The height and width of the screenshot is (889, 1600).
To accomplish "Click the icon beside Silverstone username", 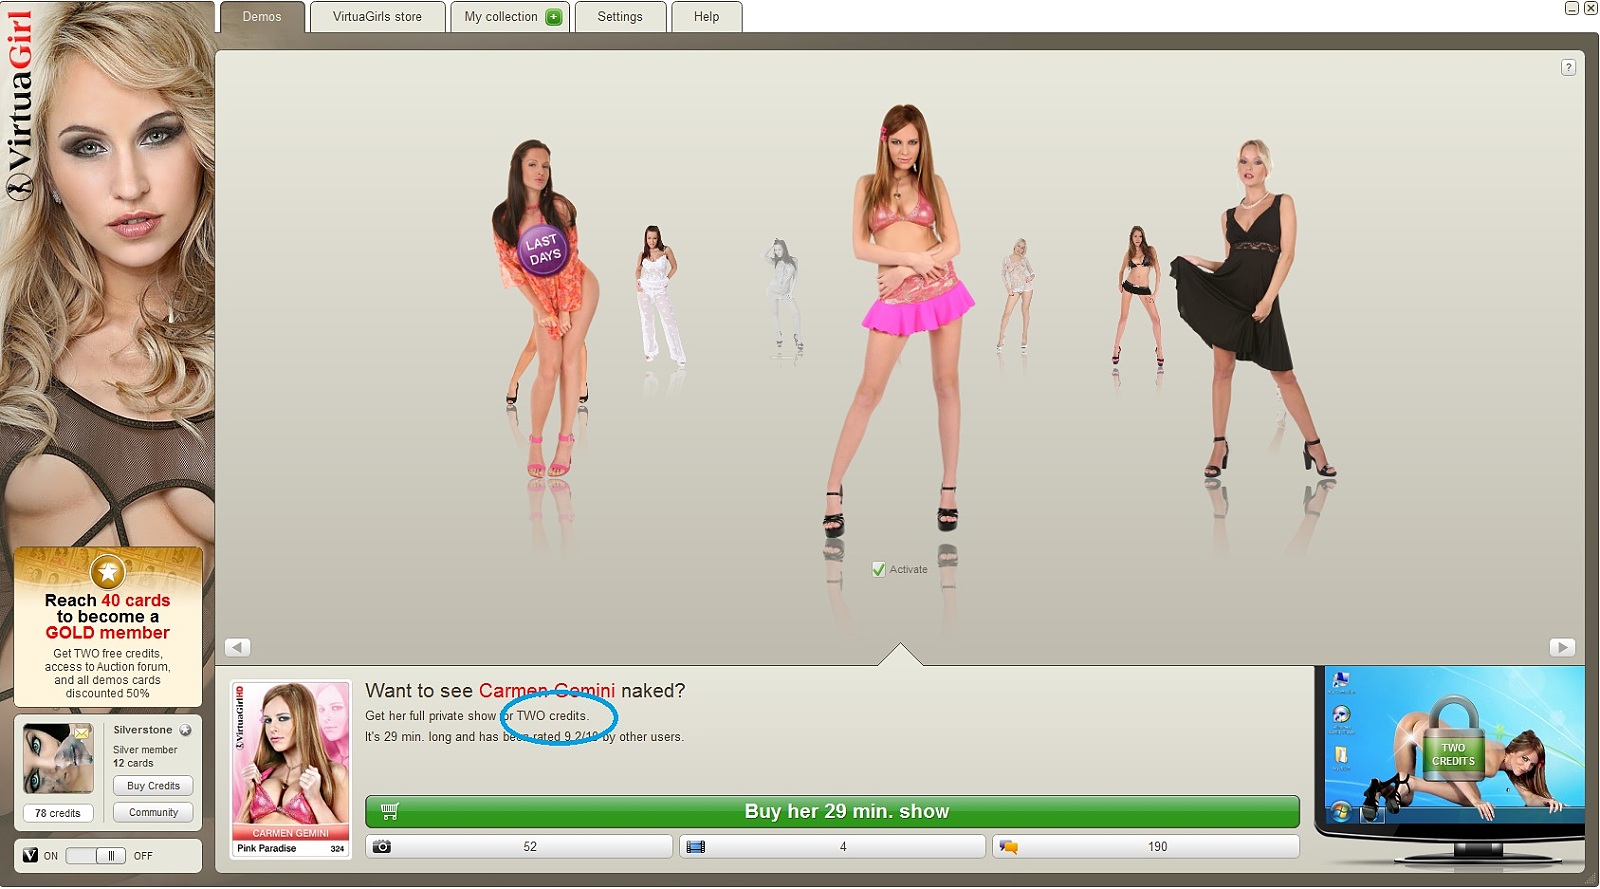I will [185, 731].
